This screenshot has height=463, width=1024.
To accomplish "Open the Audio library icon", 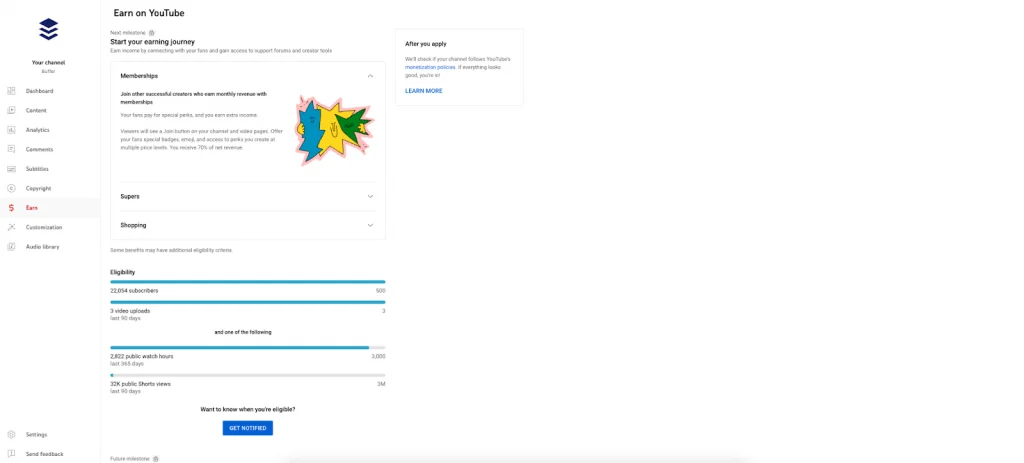I will click(11, 247).
